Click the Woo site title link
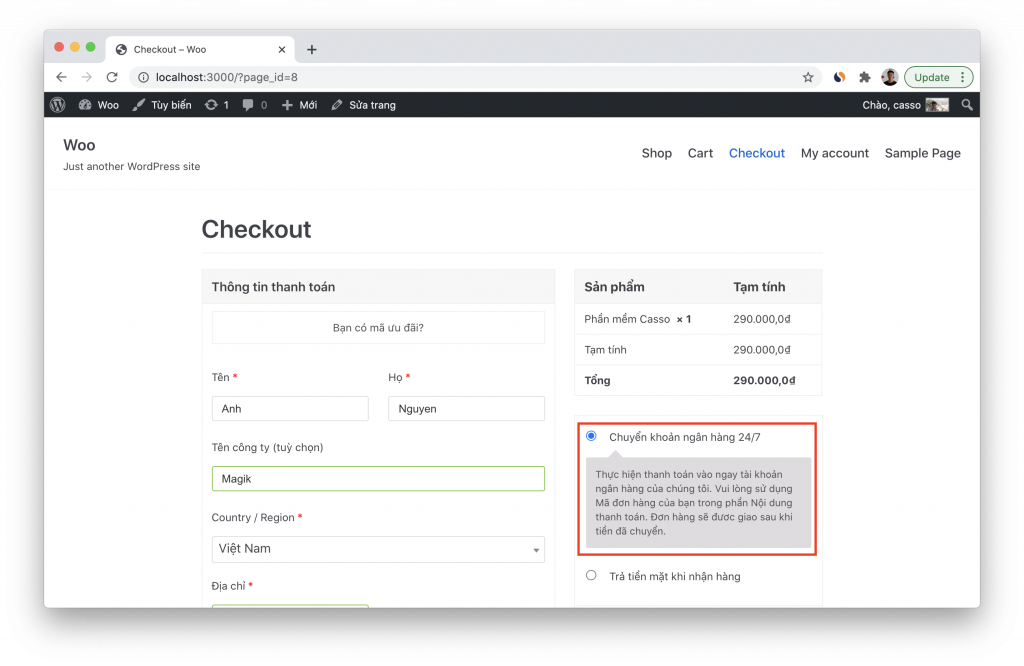This screenshot has height=666, width=1024. point(79,145)
